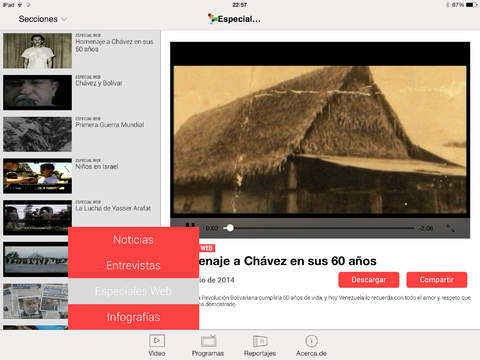The height and width of the screenshot is (360, 480).
Task: Toggle fullscreen video mode
Action: coord(450,228)
